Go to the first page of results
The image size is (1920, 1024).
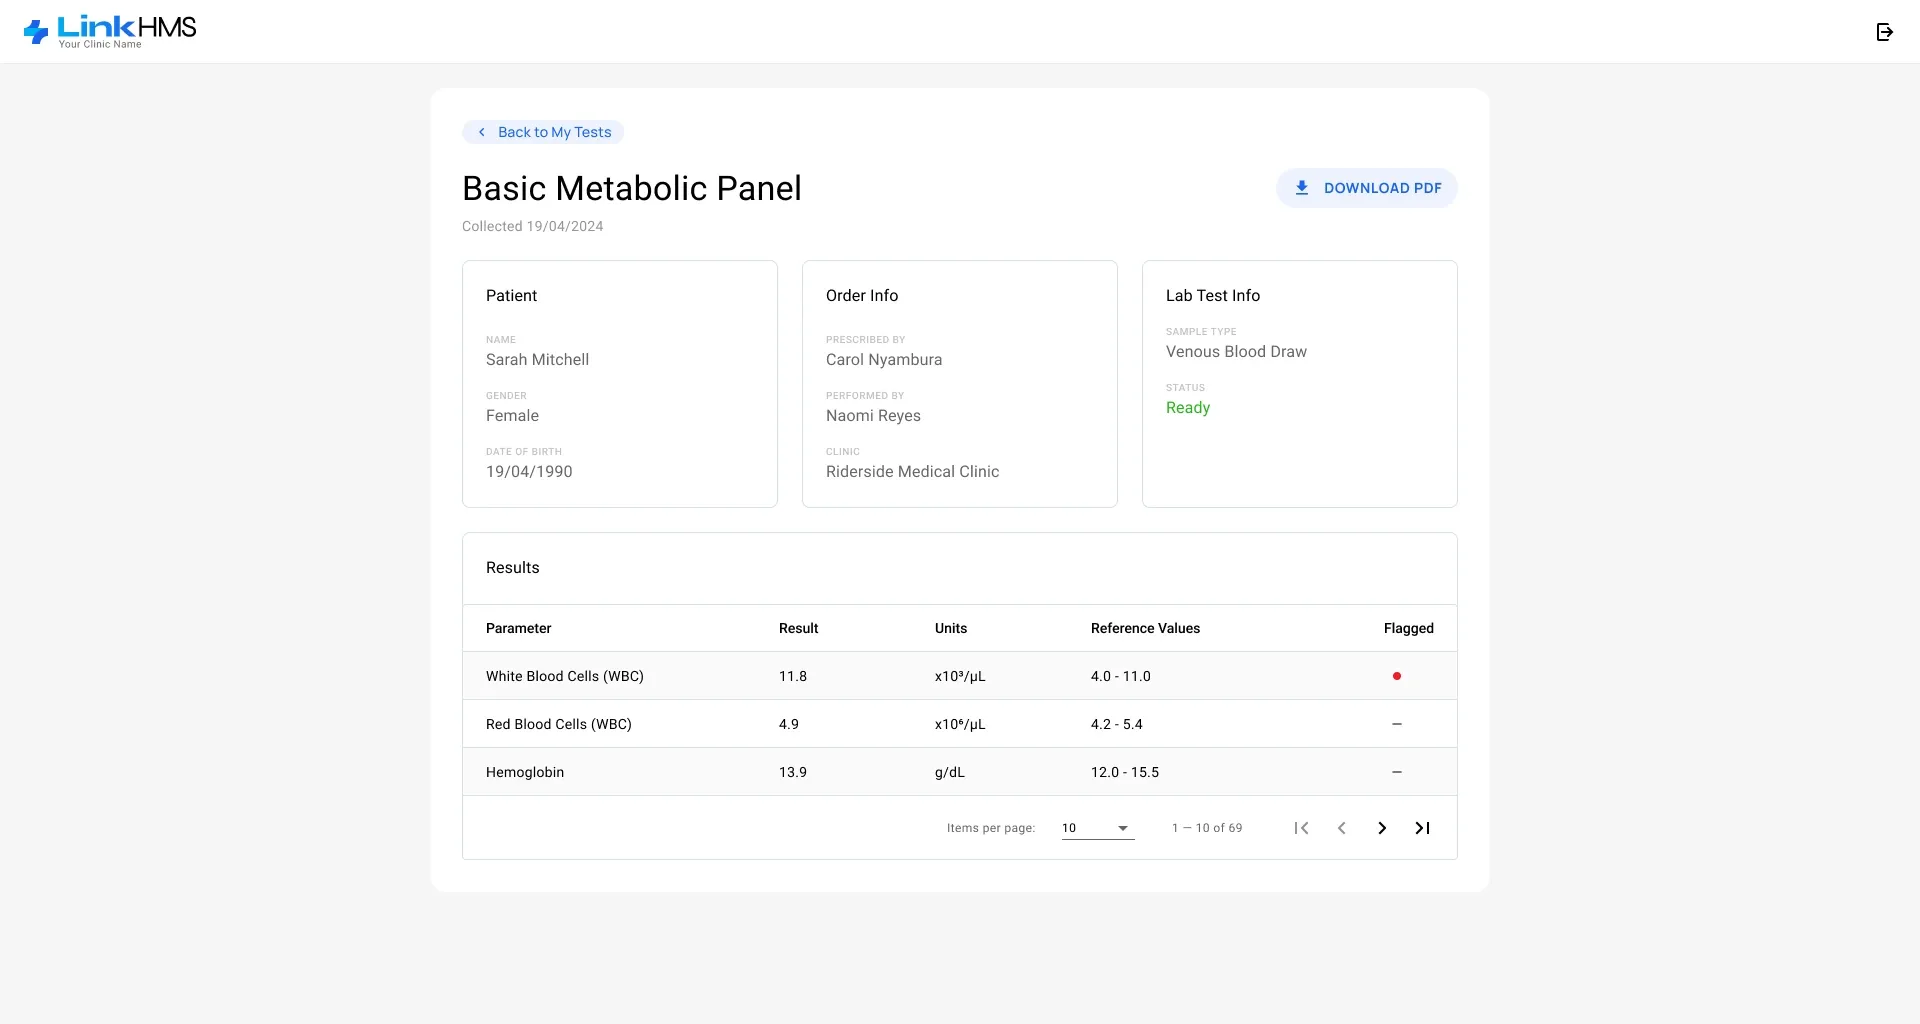(1301, 828)
